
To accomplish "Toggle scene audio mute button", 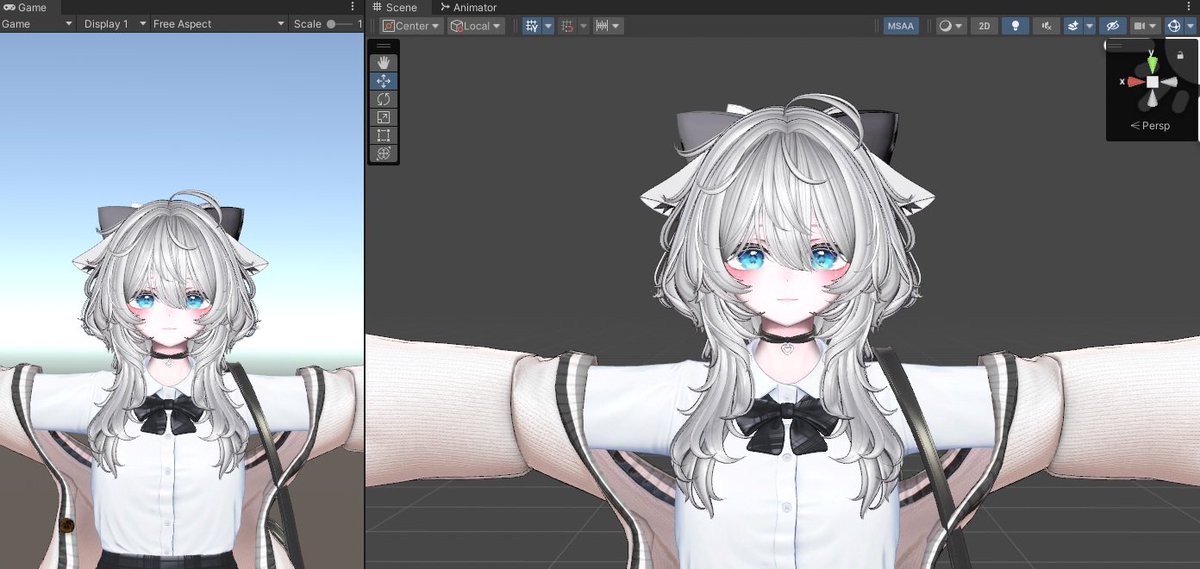I will click(1046, 26).
